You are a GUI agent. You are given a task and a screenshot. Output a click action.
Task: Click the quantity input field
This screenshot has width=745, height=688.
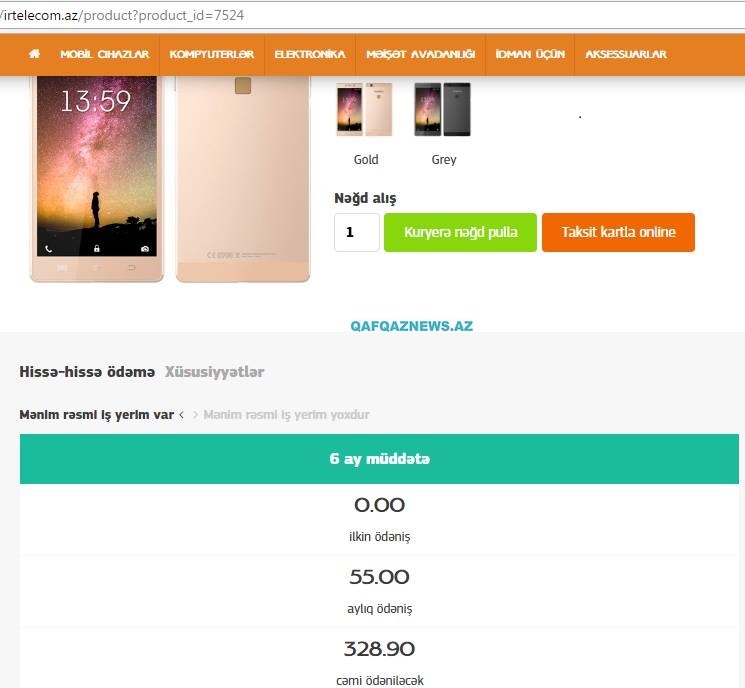(x=357, y=232)
